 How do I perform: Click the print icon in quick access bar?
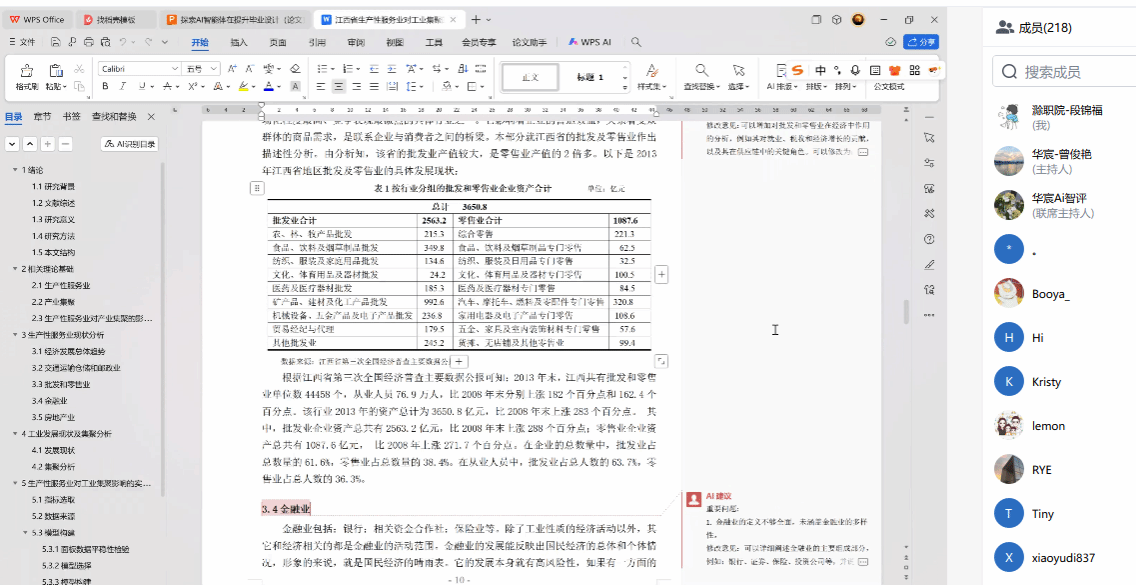click(89, 42)
